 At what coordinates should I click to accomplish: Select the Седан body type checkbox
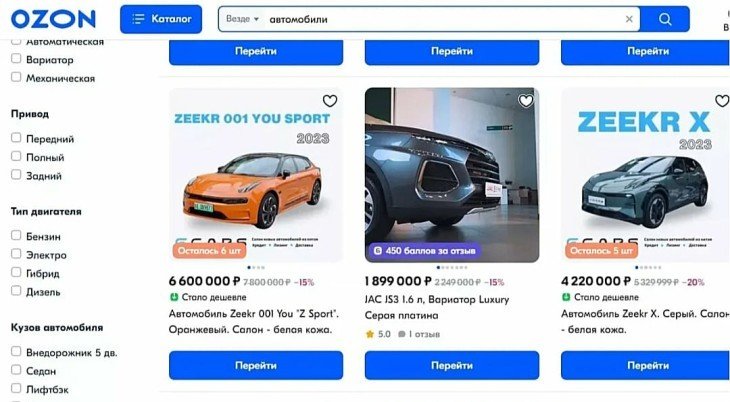coord(16,370)
